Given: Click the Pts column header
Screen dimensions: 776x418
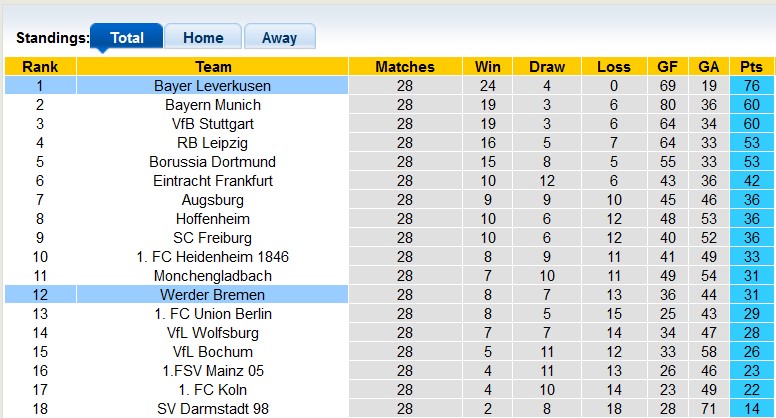Looking at the screenshot, I should point(751,67).
